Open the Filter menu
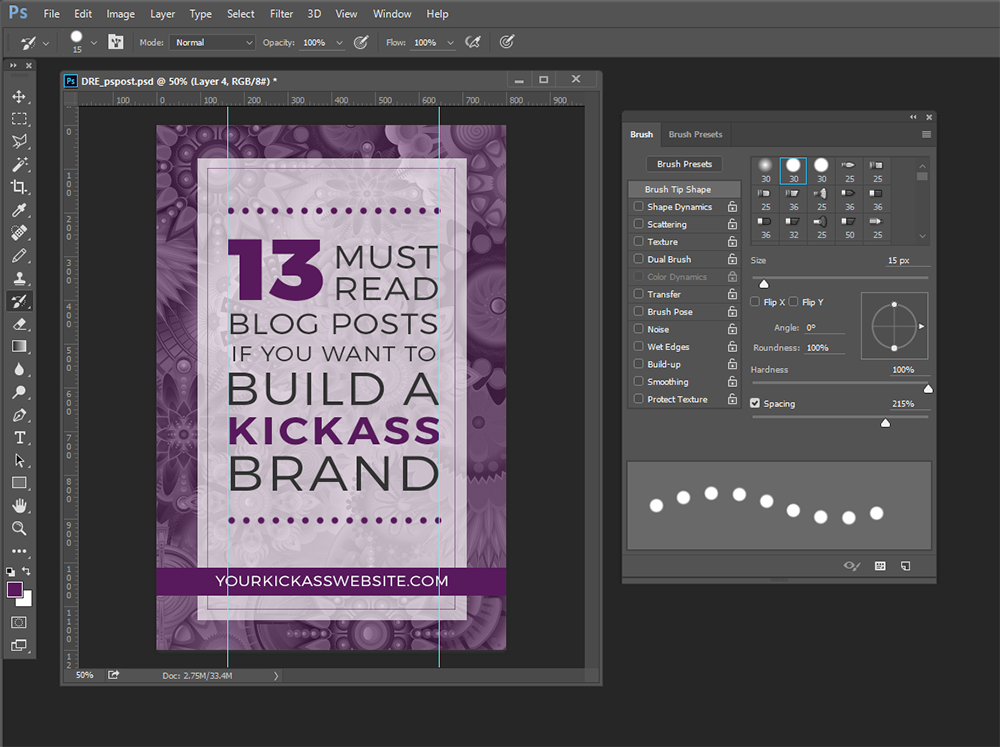Viewport: 1000px width, 747px height. pos(281,13)
